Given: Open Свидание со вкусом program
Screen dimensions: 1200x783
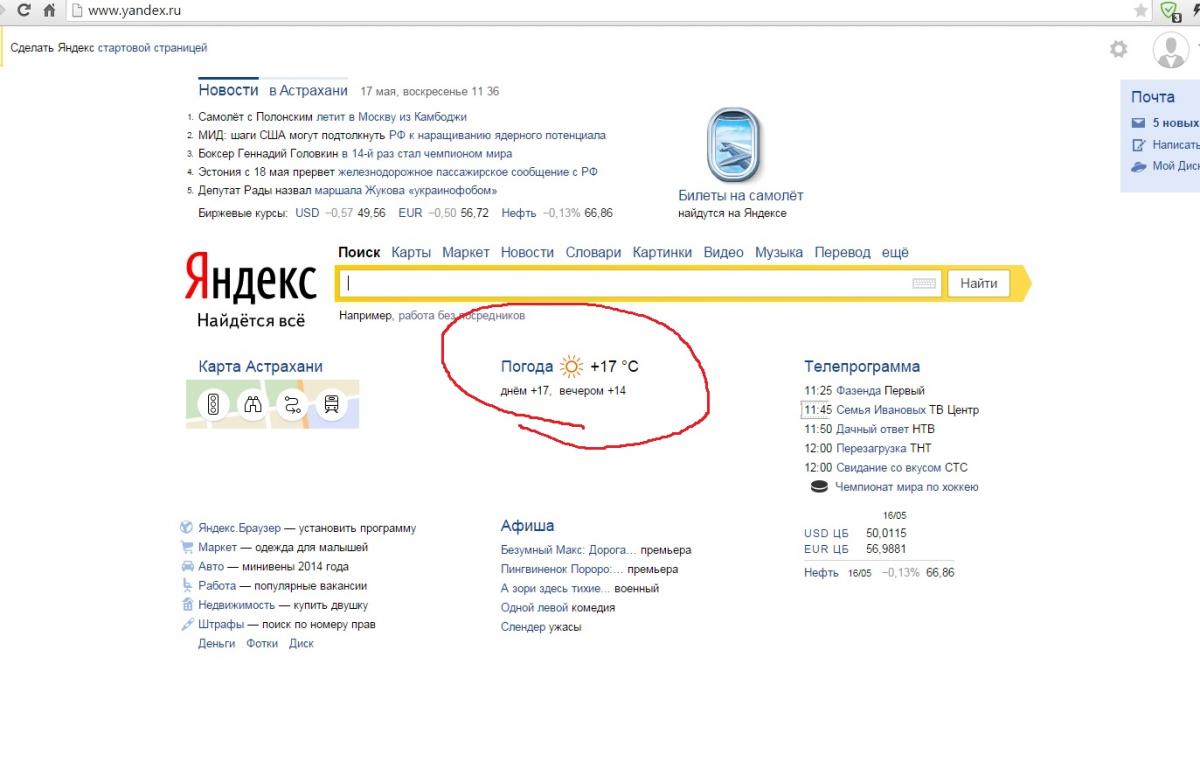Looking at the screenshot, I should pos(889,468).
